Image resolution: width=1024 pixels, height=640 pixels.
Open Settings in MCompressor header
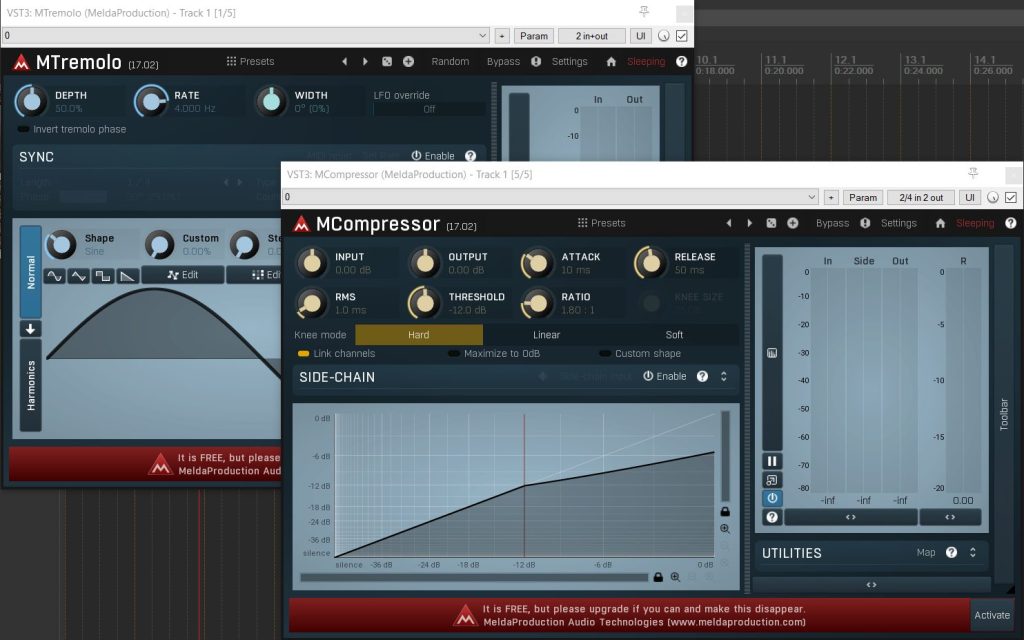click(x=899, y=223)
